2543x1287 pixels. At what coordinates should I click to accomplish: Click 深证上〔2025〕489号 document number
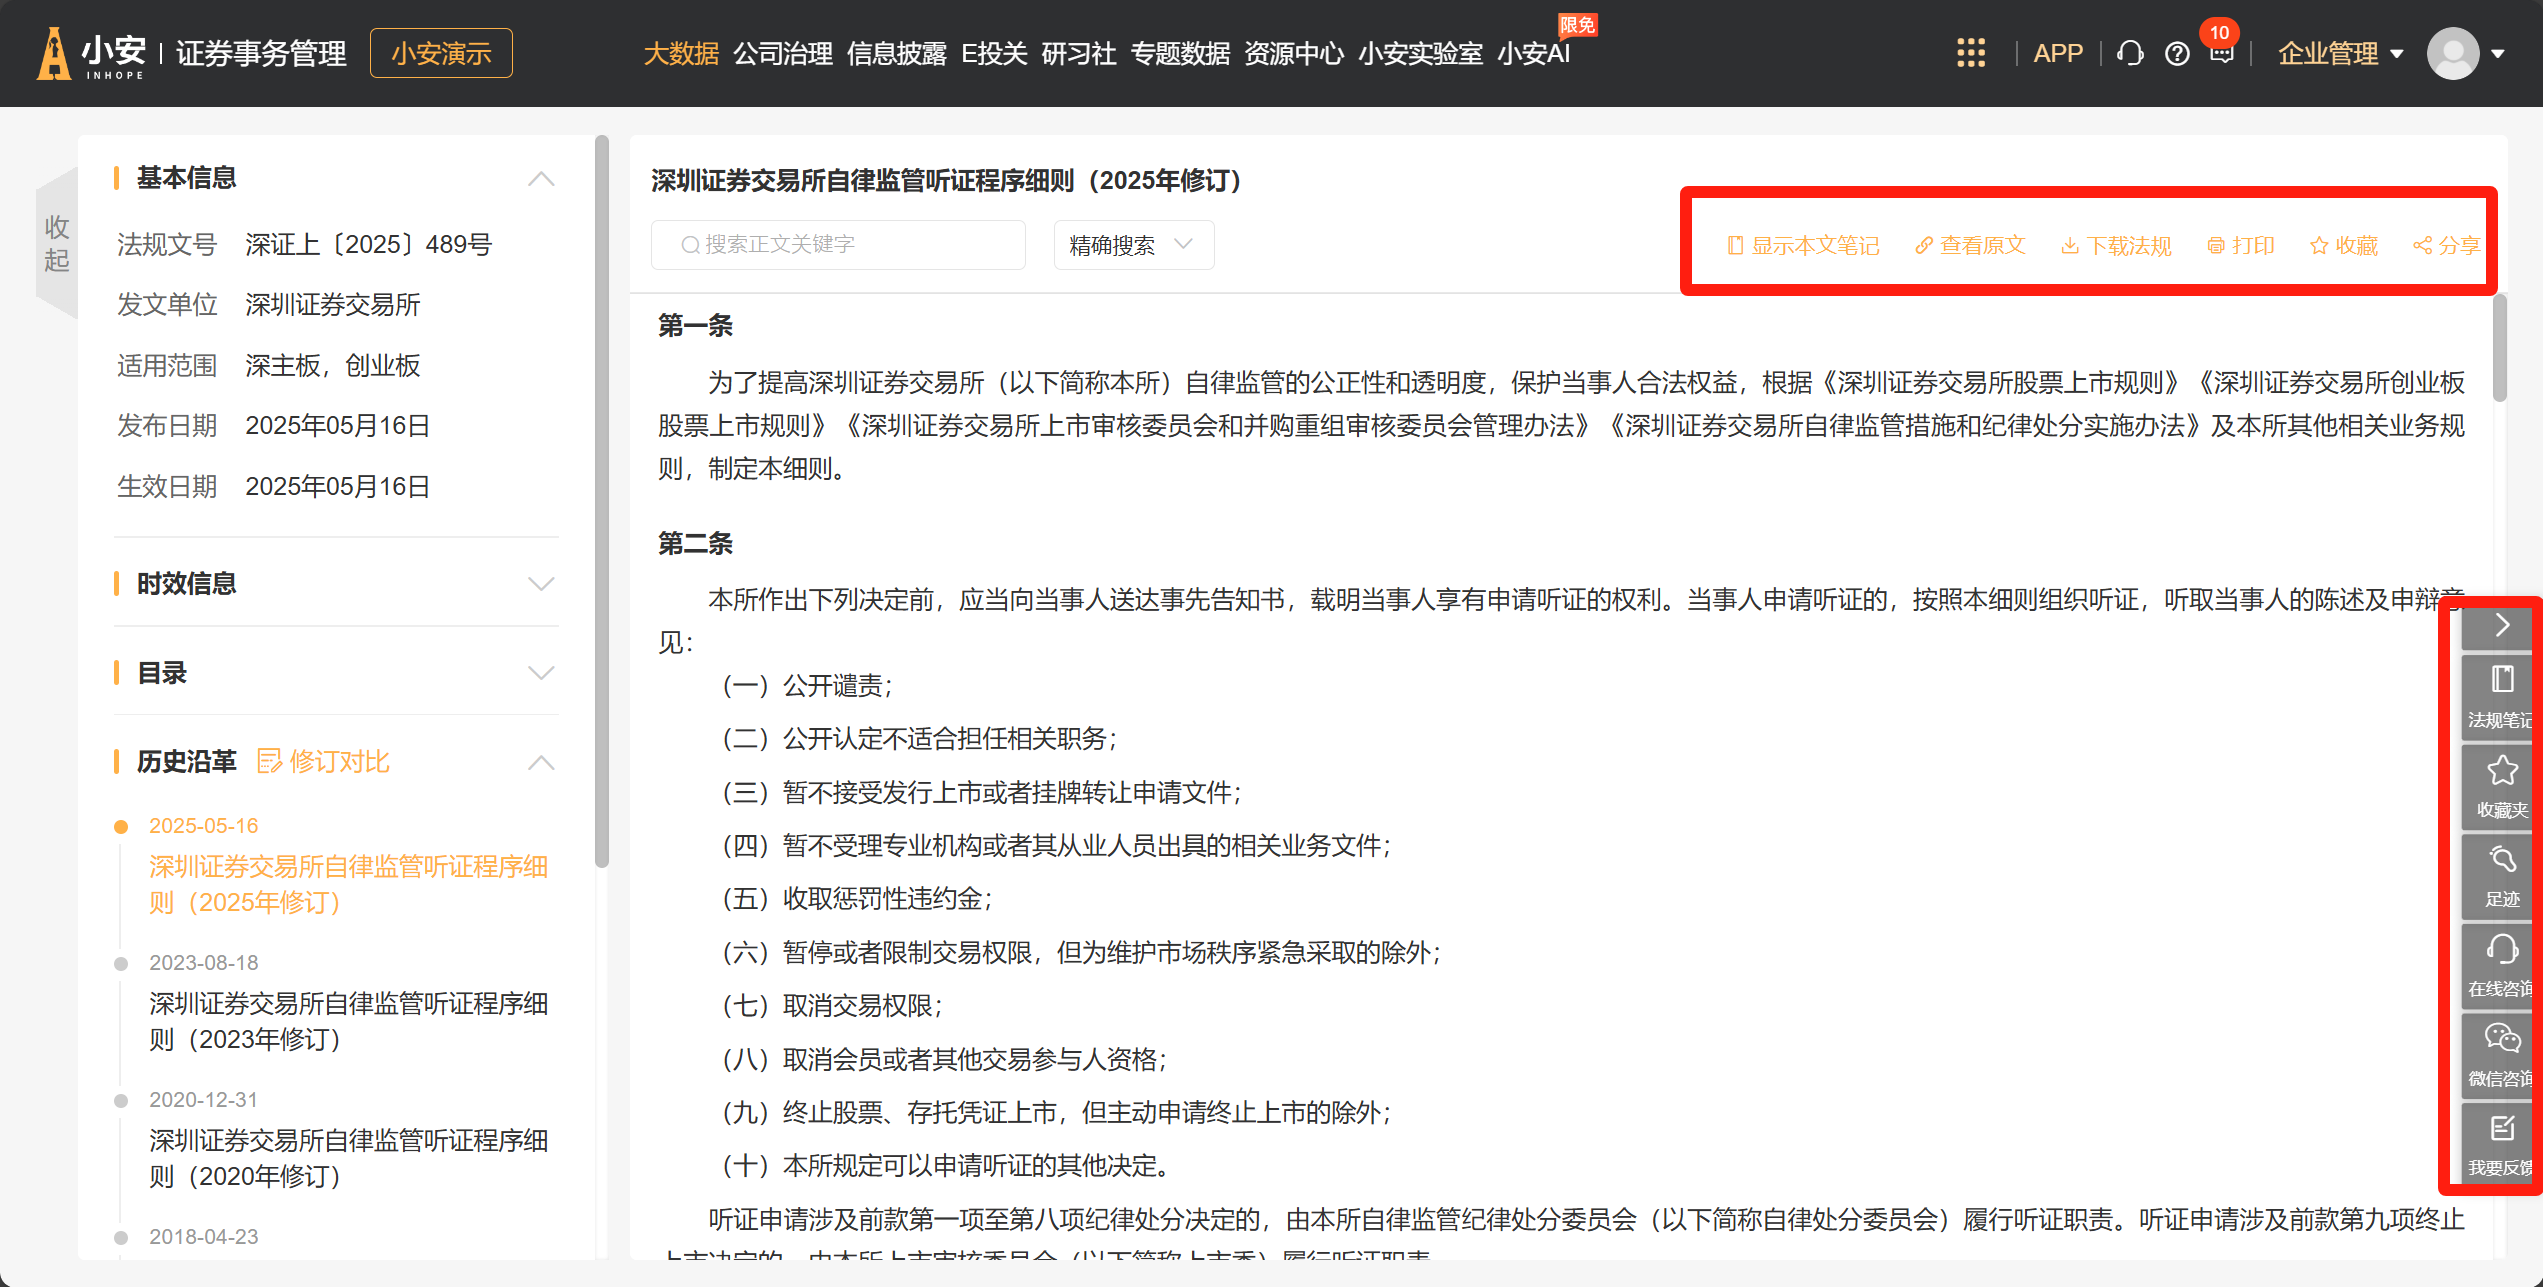point(369,245)
